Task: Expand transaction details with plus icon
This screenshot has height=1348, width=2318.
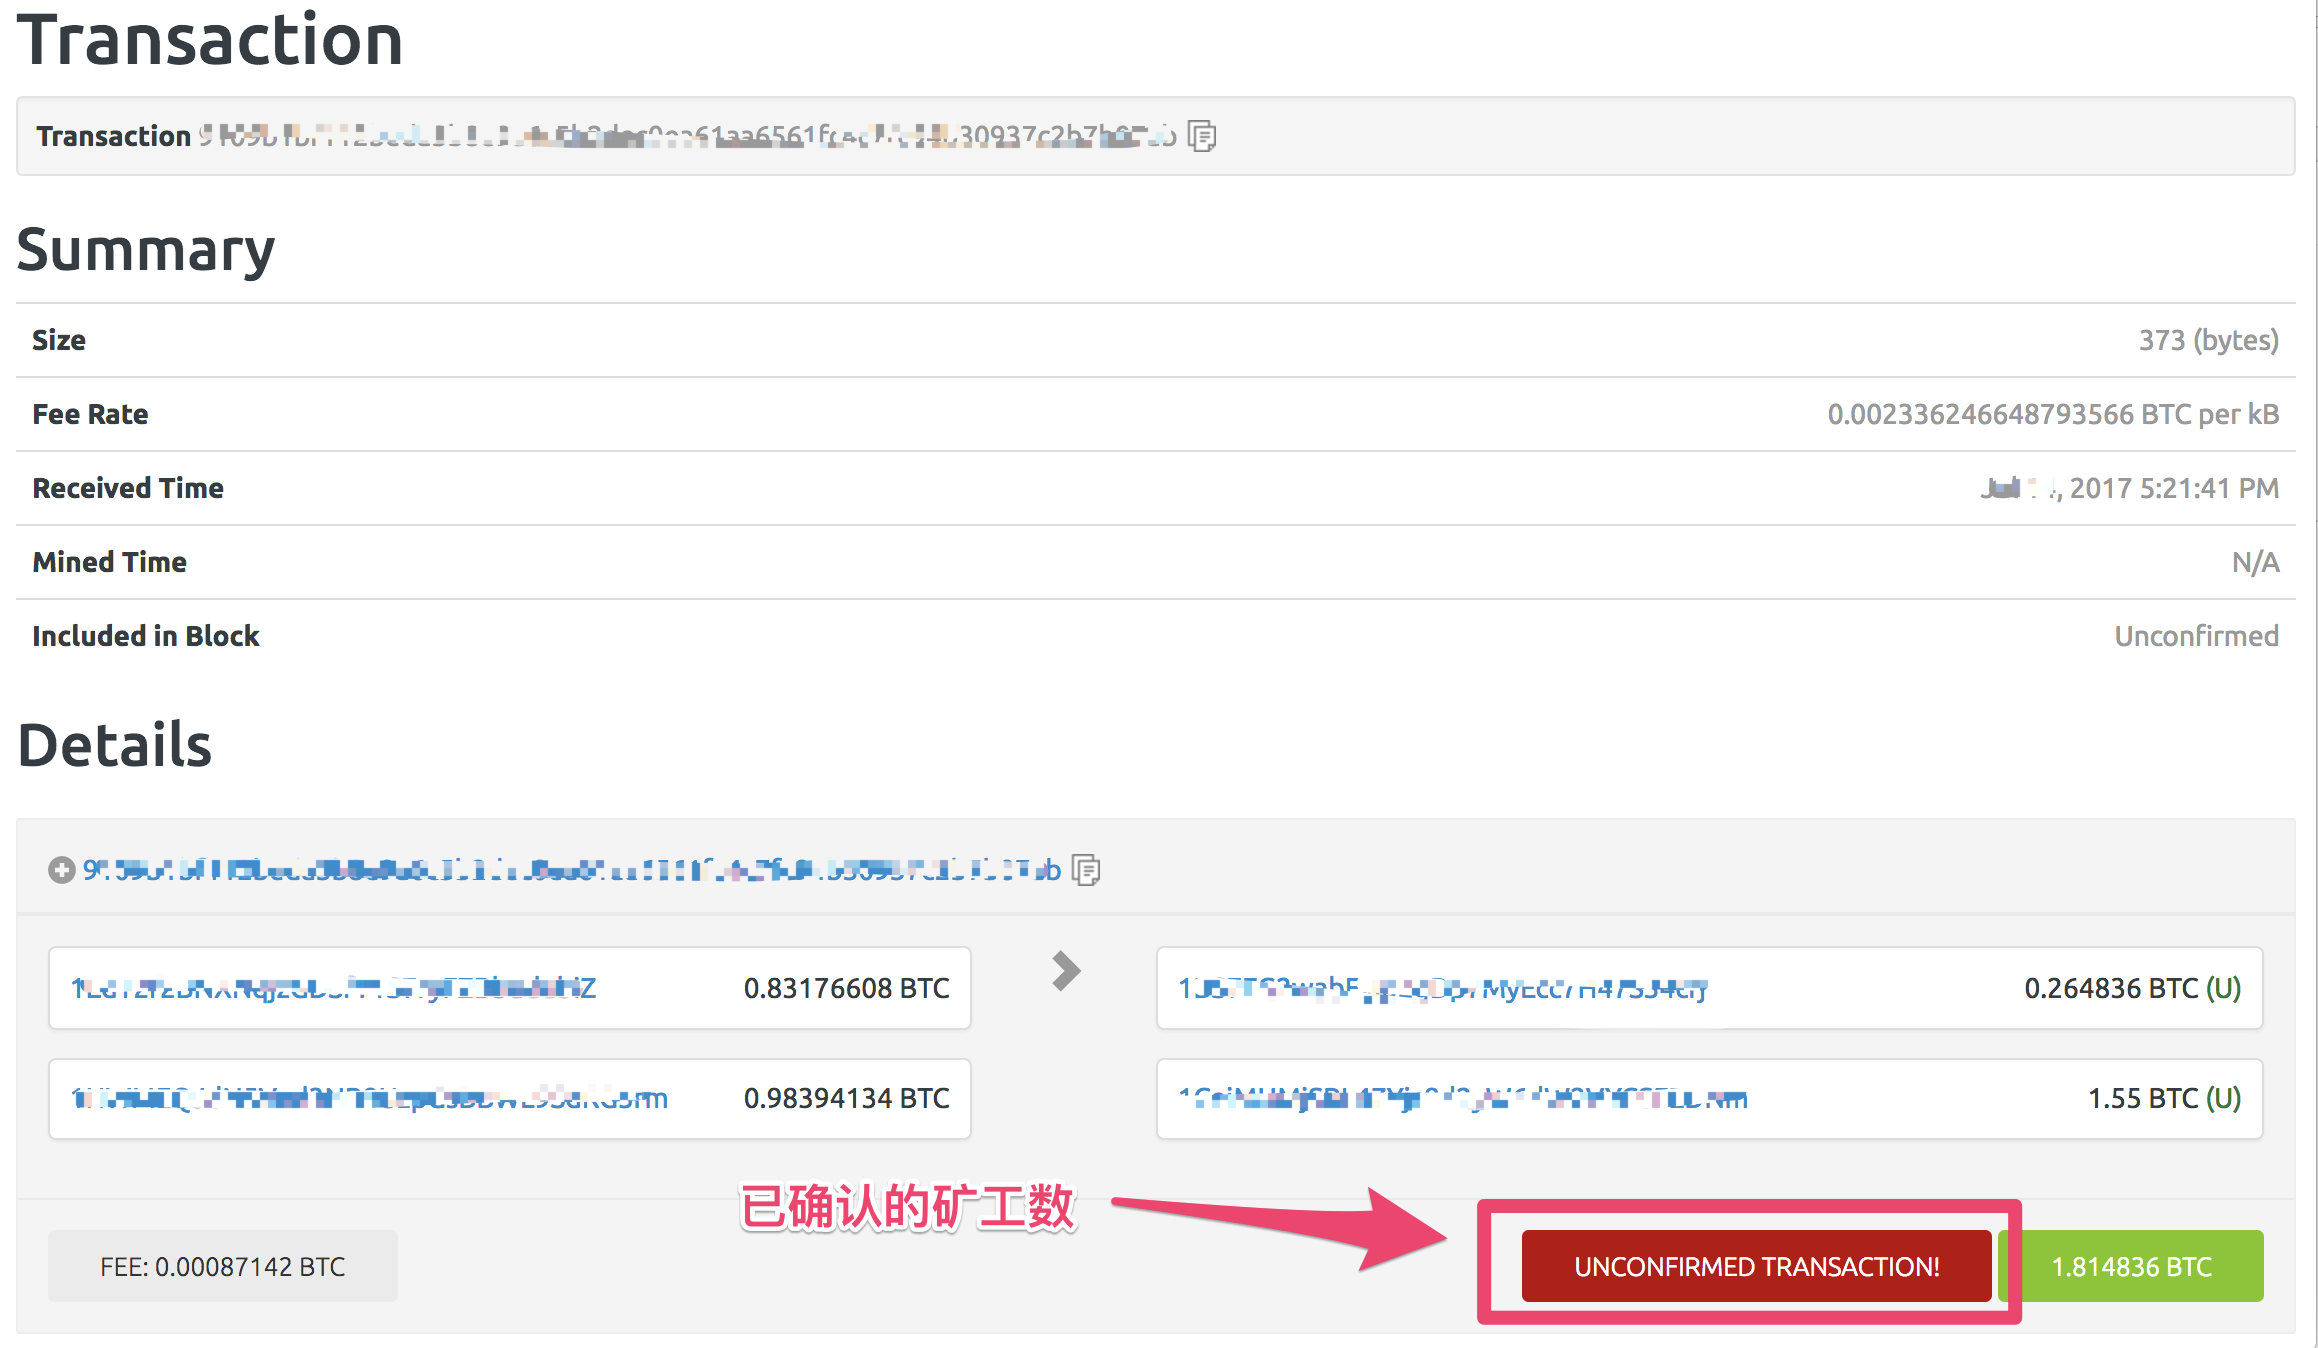Action: click(61, 870)
